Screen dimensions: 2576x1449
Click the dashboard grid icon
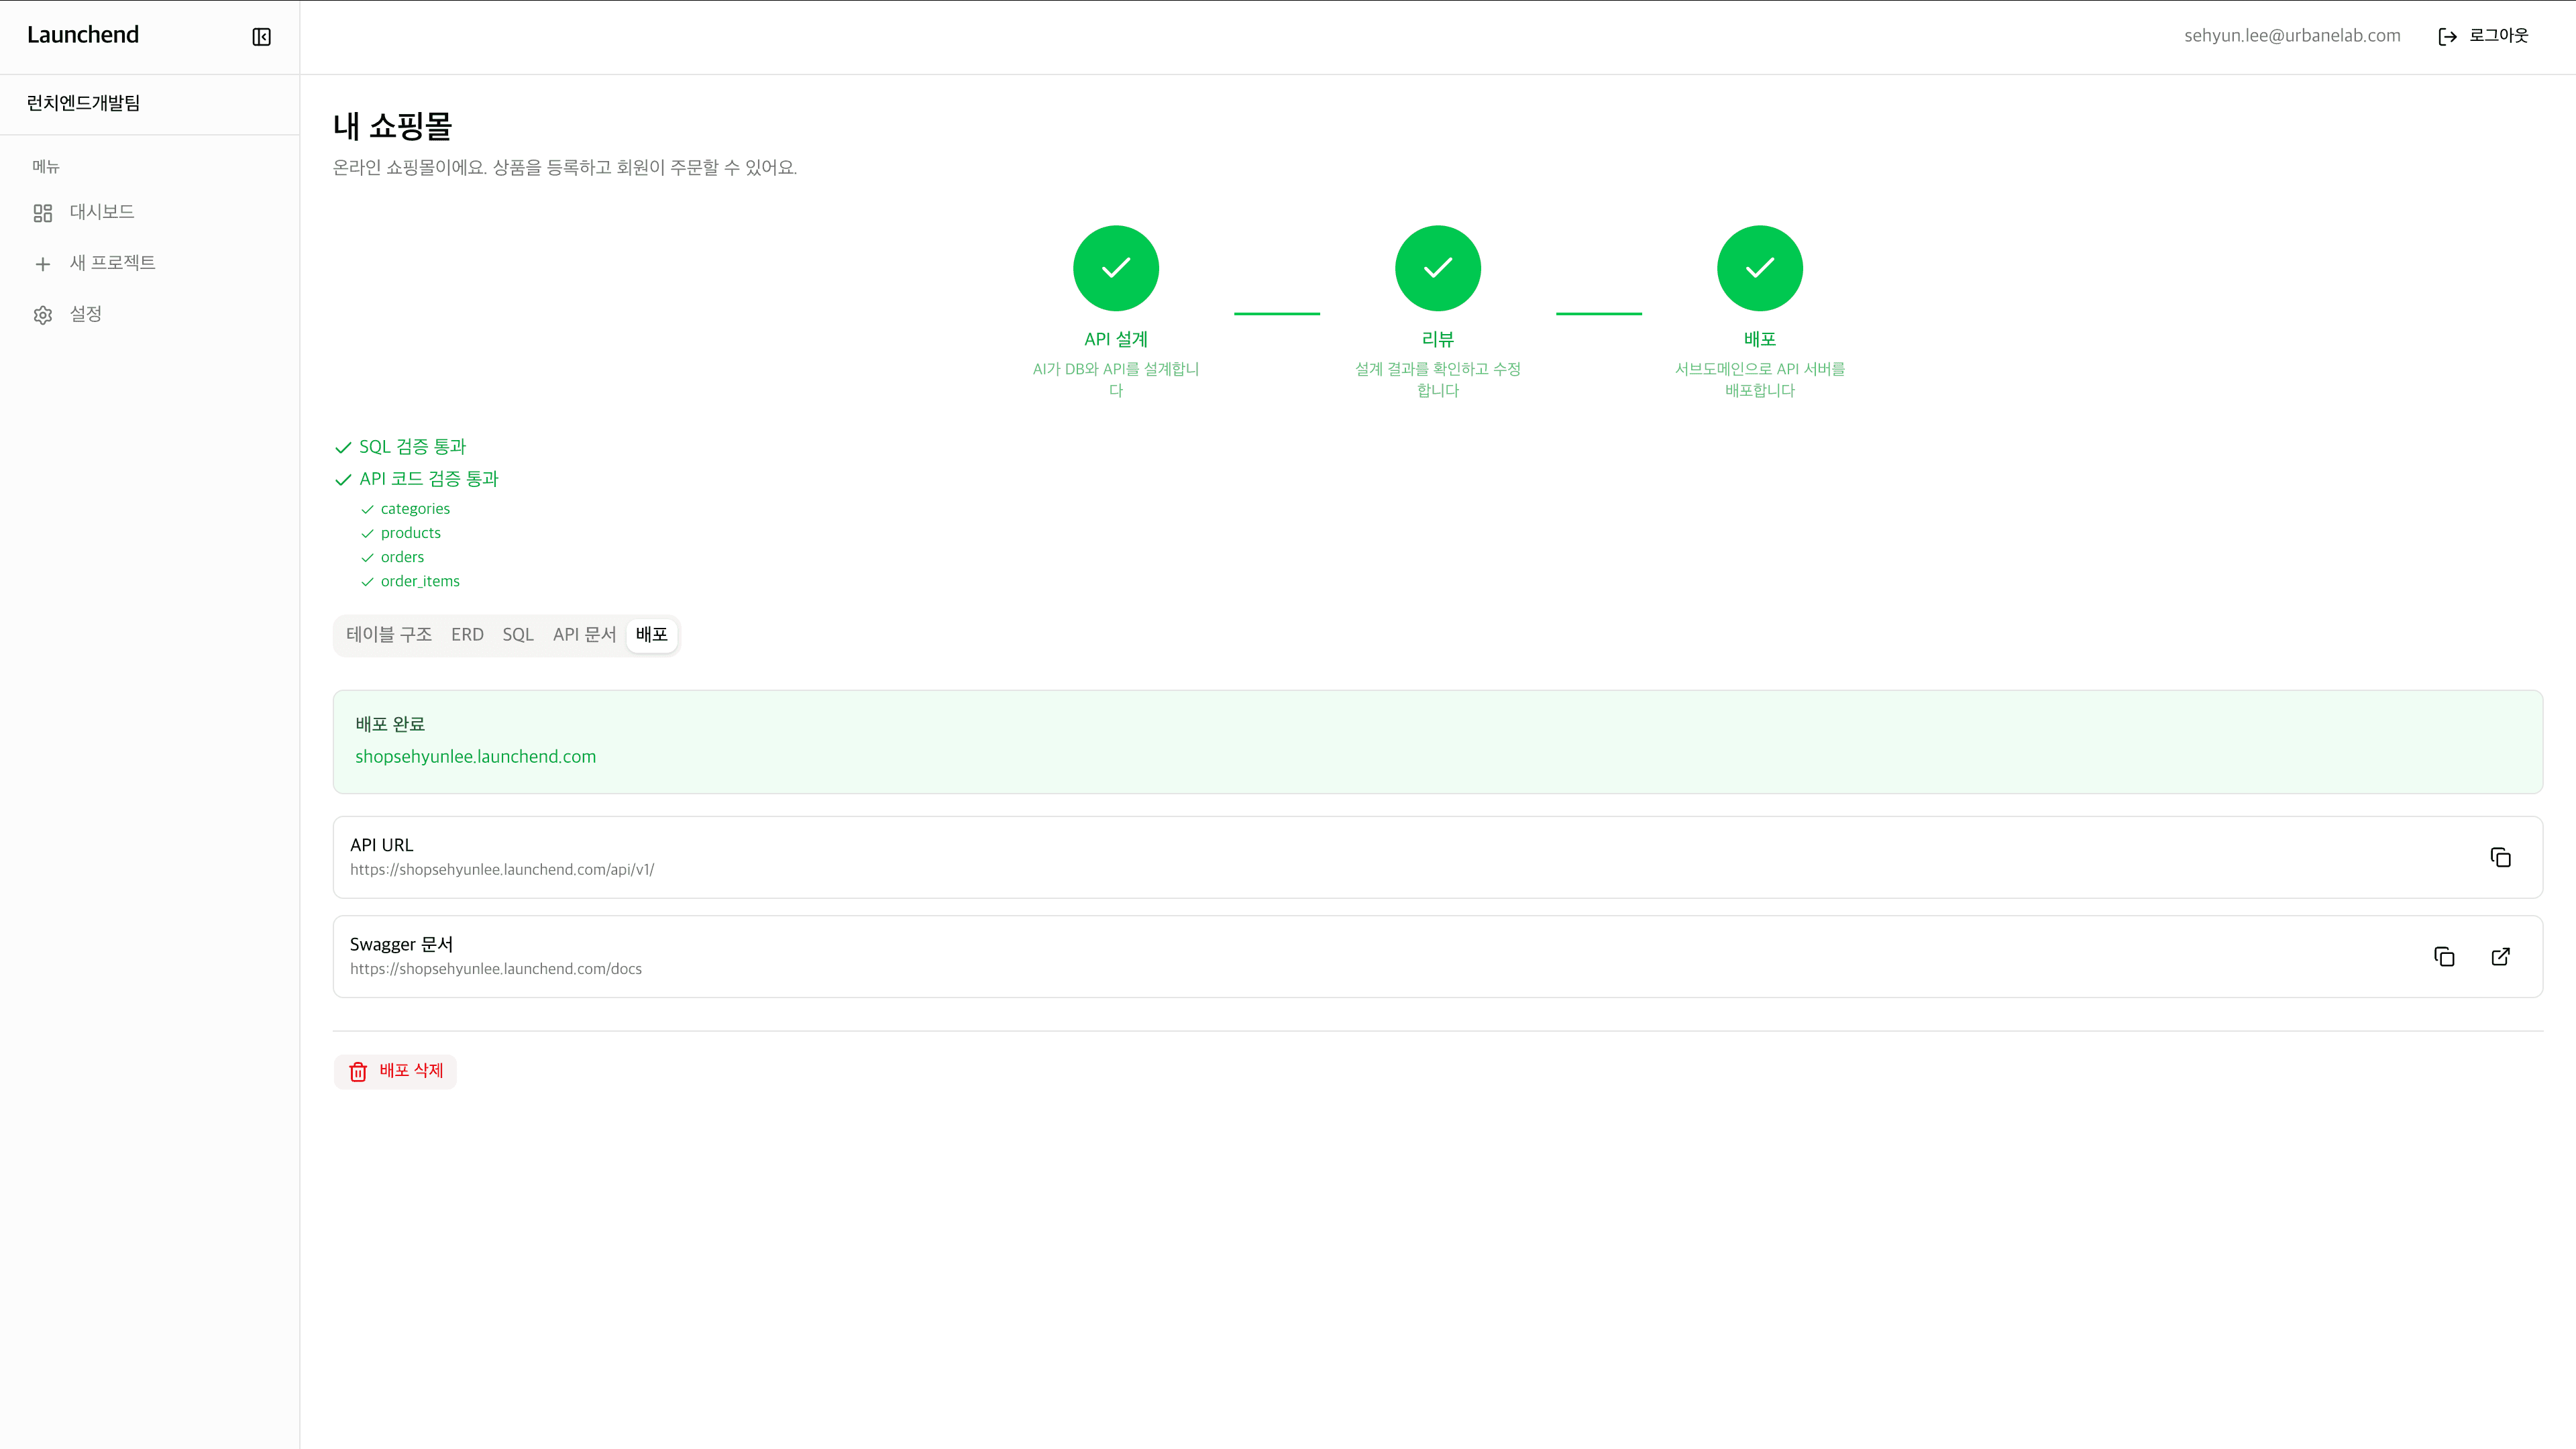pos(43,213)
